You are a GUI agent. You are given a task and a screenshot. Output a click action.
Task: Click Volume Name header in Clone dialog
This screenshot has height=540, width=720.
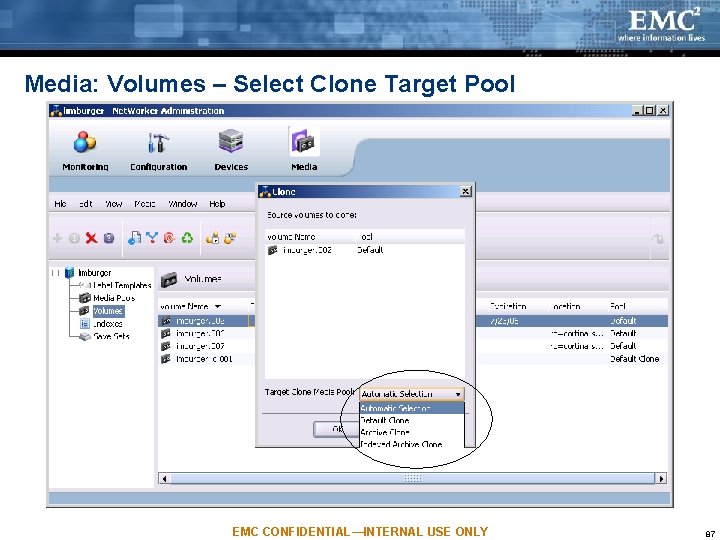[311, 237]
